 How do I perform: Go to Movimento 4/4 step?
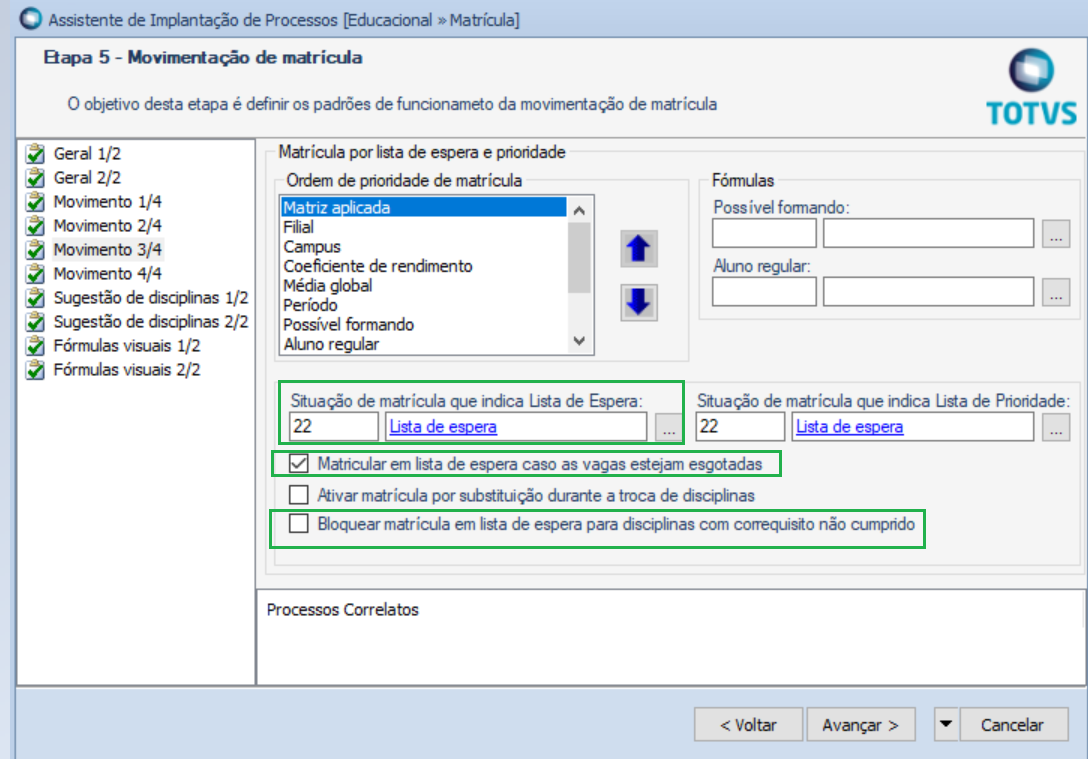[x=108, y=273]
